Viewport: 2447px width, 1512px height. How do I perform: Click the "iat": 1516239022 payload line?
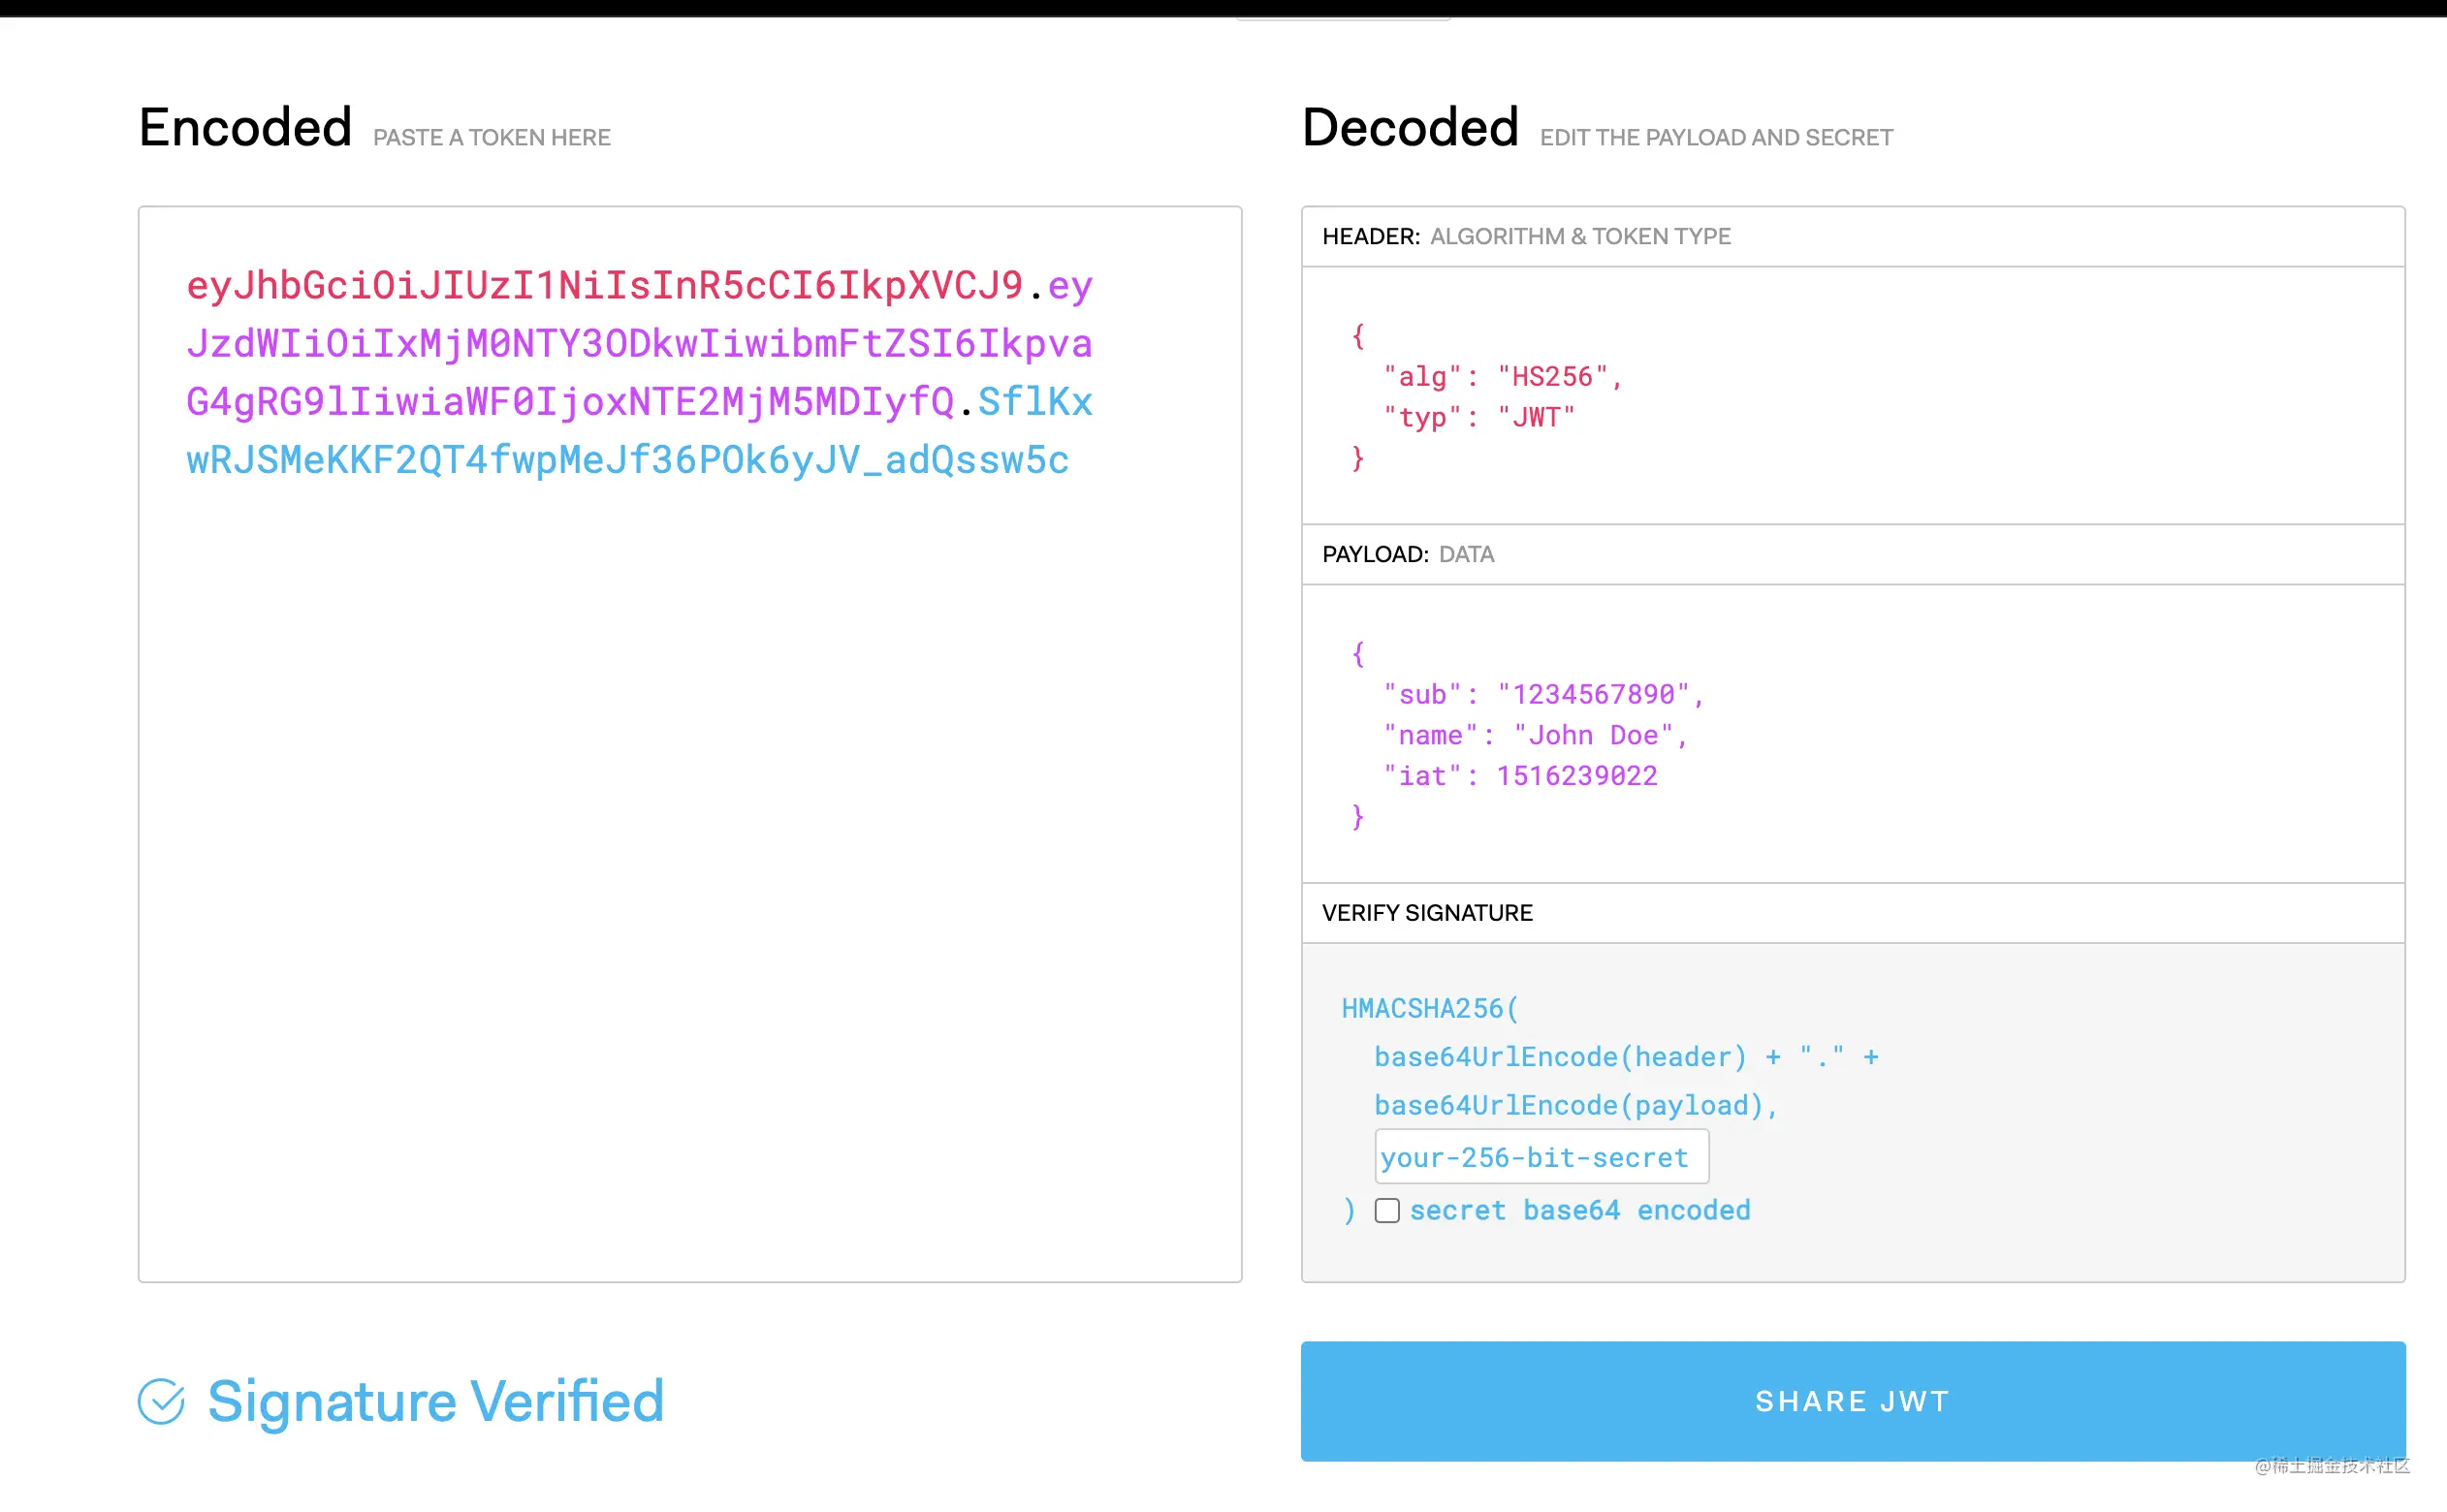tap(1520, 775)
